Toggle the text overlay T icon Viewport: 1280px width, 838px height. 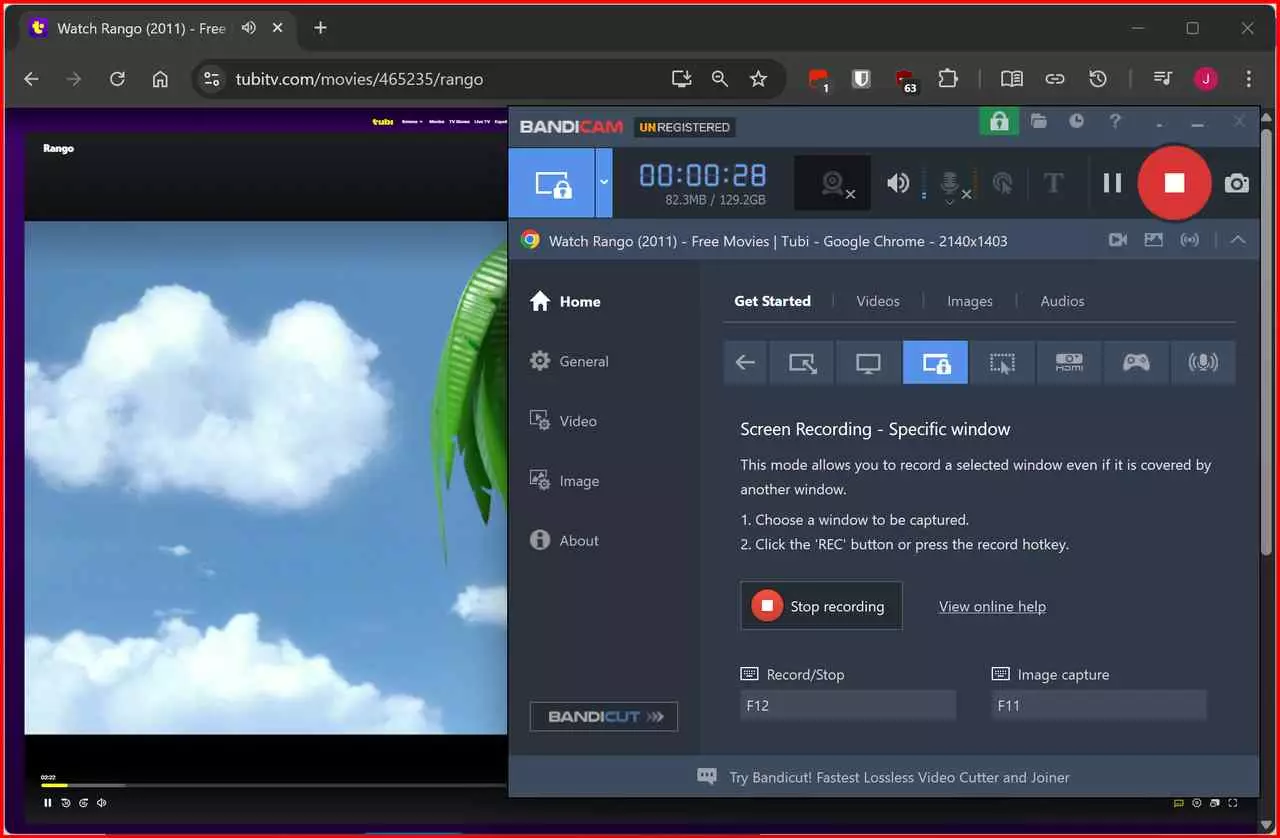tap(1053, 183)
